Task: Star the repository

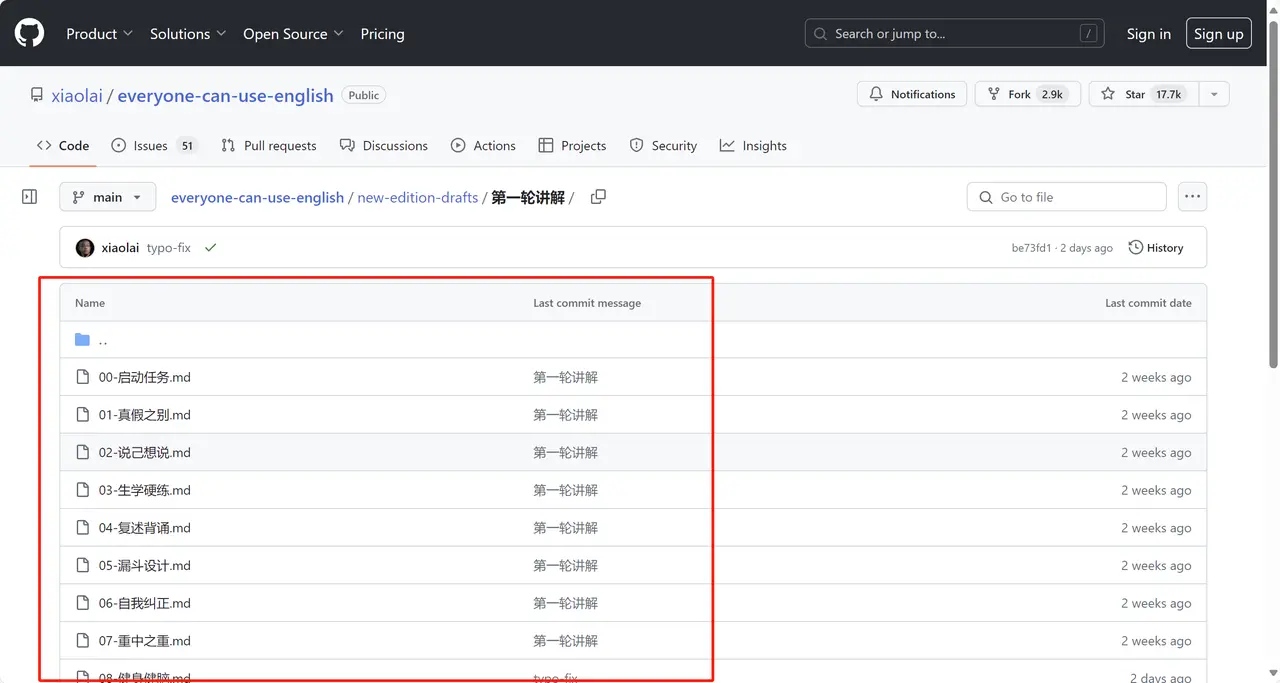Action: (x=1138, y=94)
